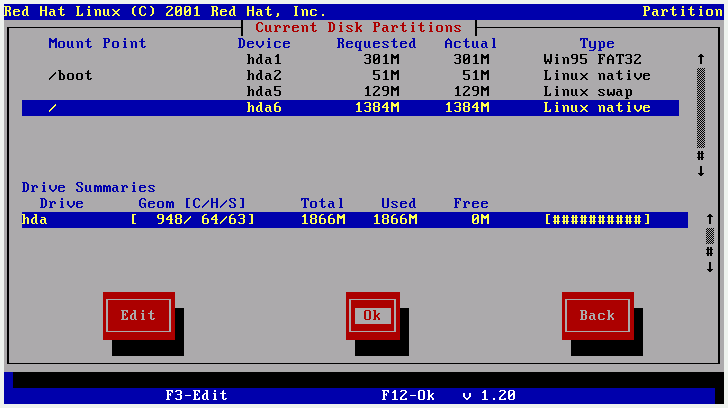Click the Mount Point column header

[98, 44]
